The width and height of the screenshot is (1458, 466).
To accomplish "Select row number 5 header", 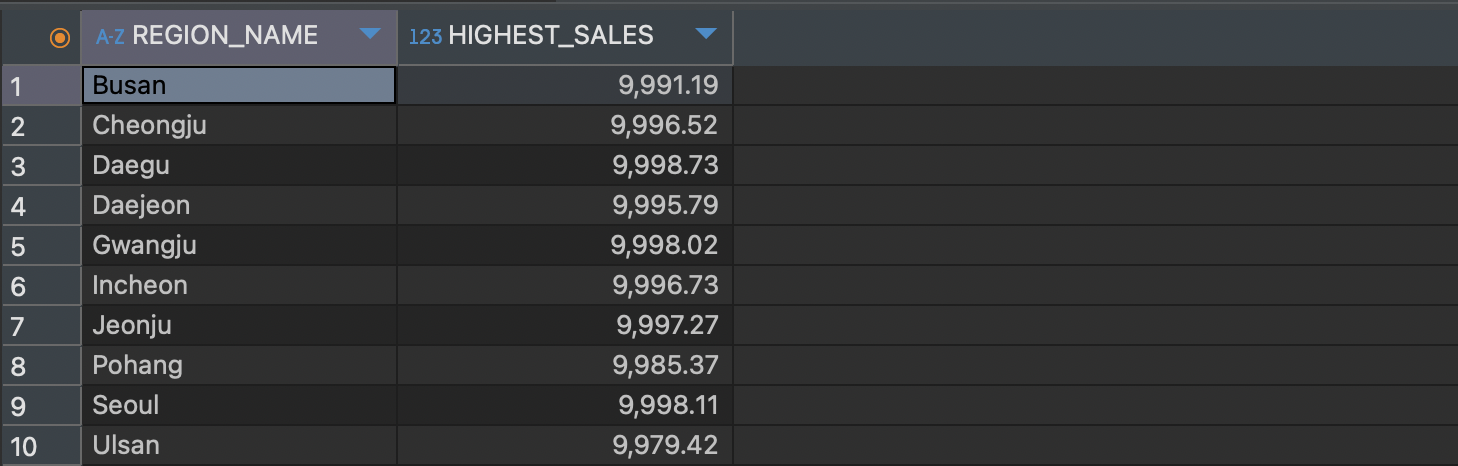I will click(40, 246).
